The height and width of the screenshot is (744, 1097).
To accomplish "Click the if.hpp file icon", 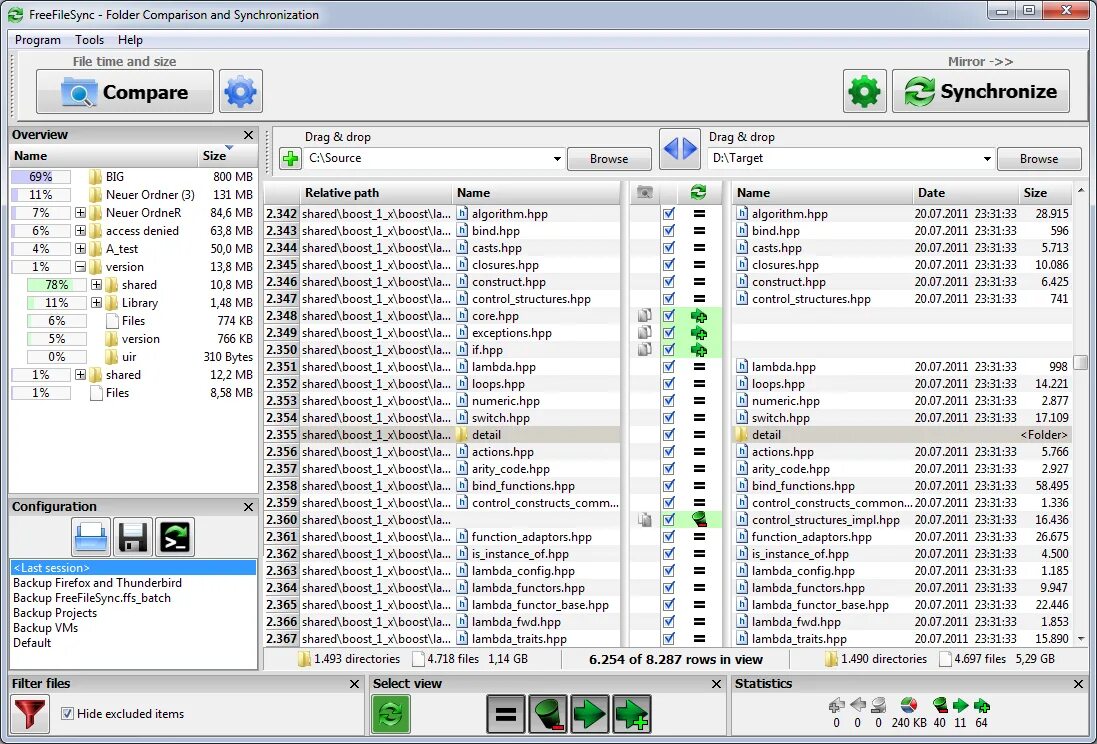I will point(462,350).
